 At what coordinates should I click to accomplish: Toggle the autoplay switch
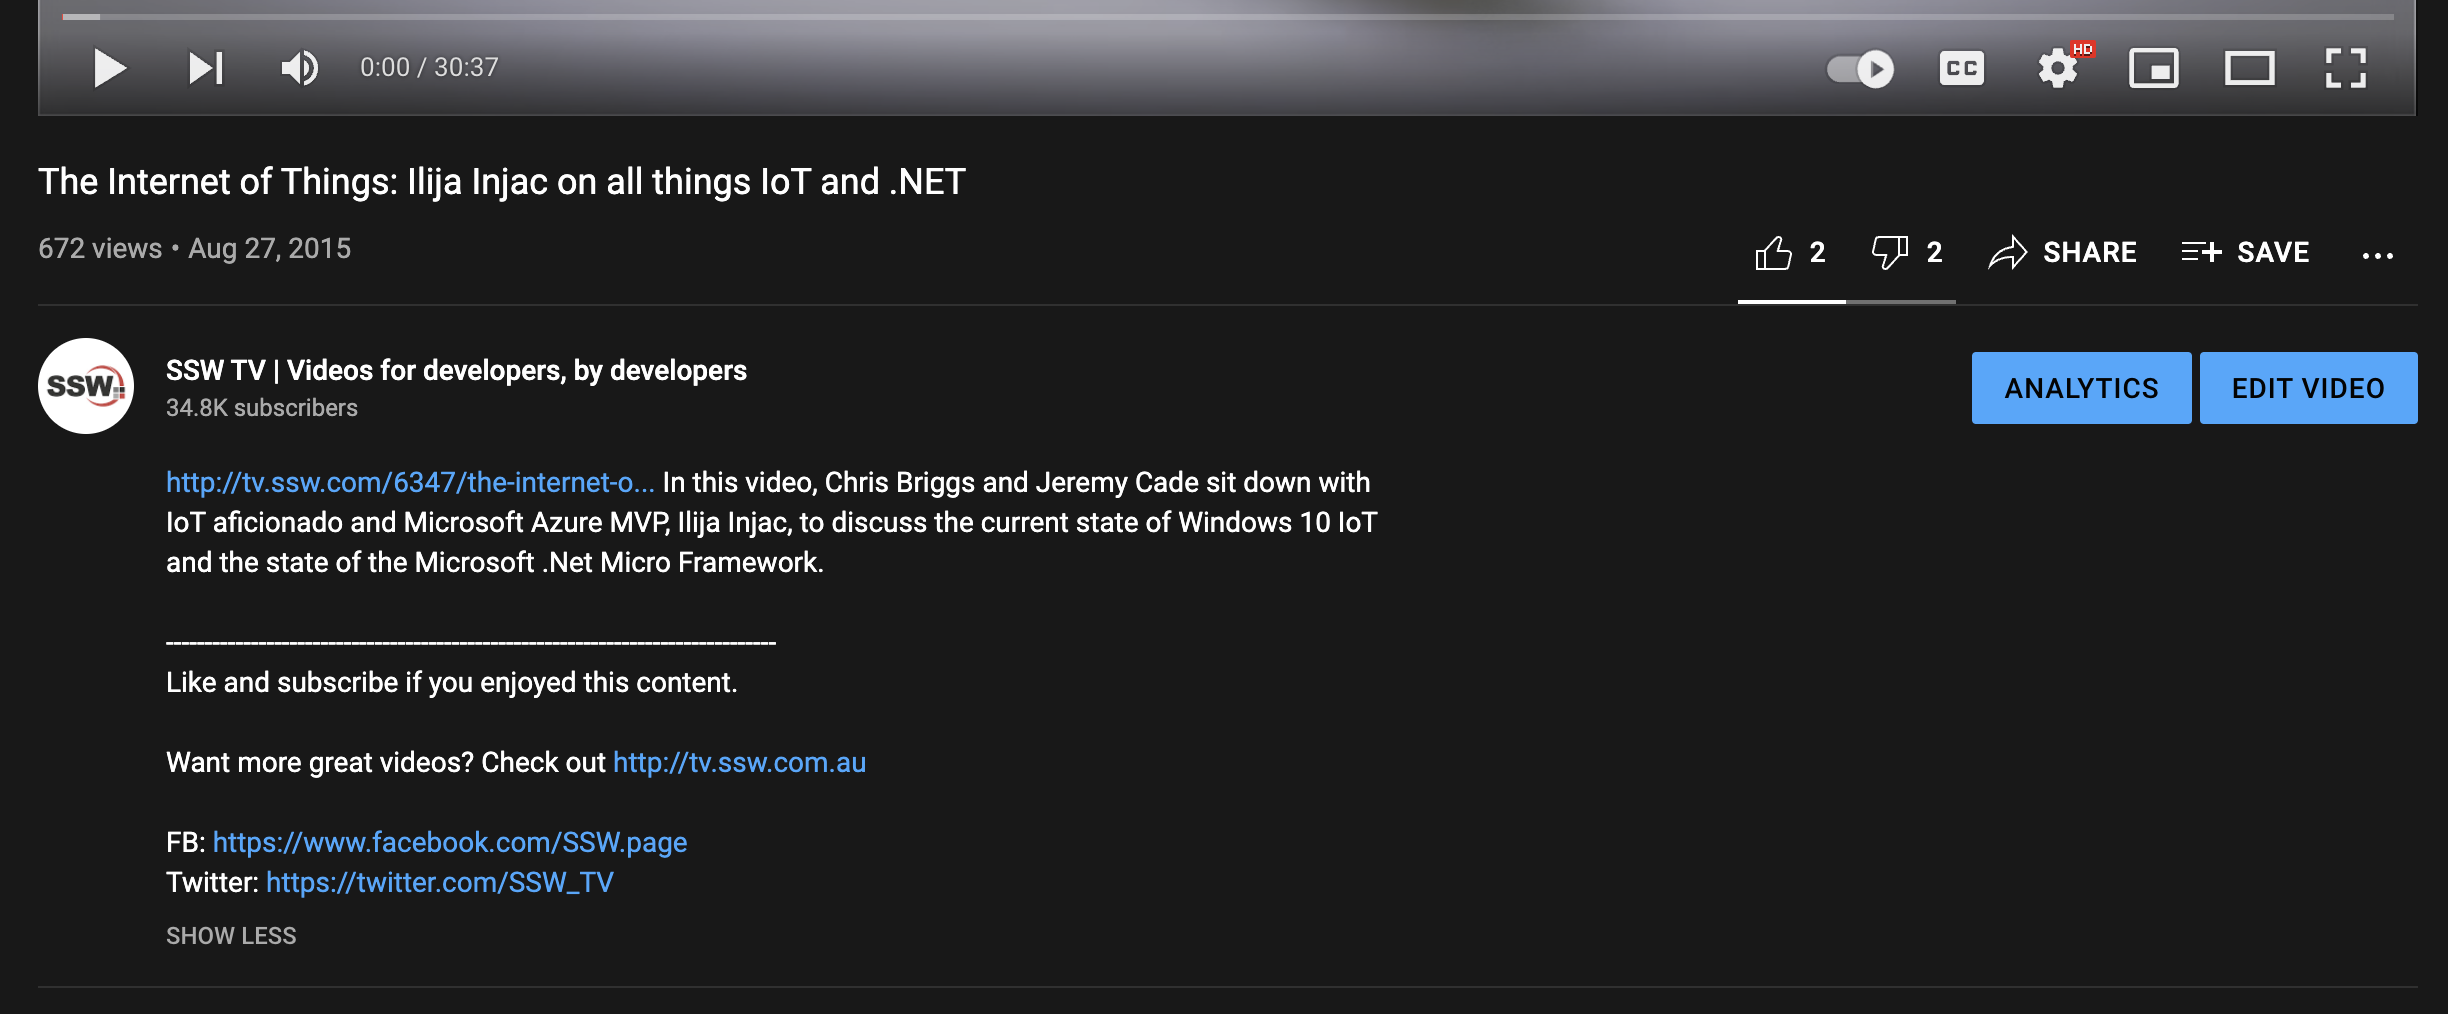tap(1860, 69)
